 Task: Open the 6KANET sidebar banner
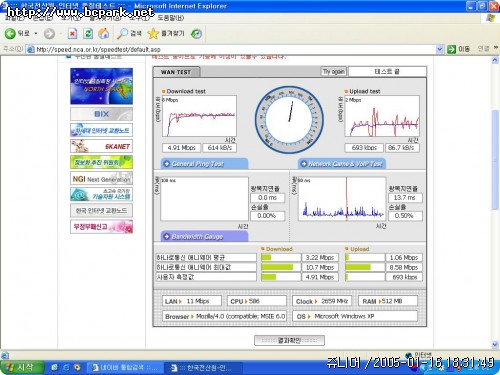101,146
